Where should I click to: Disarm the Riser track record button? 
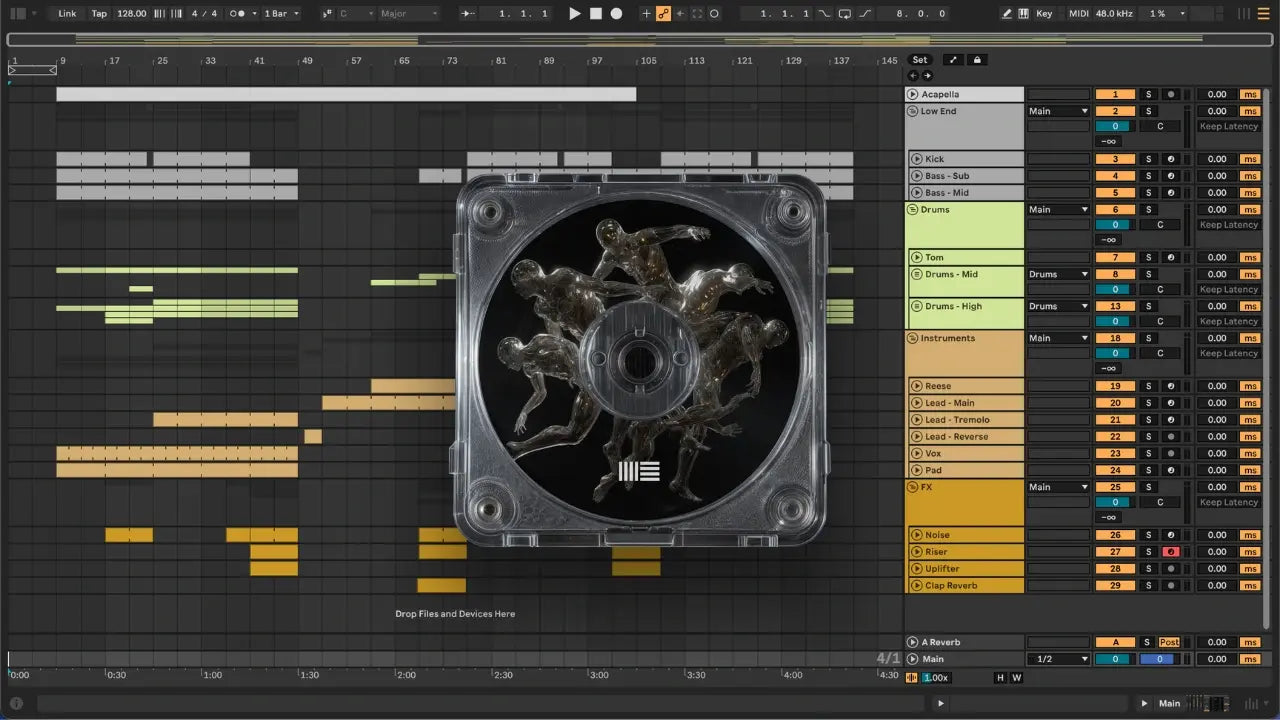[x=1170, y=552]
